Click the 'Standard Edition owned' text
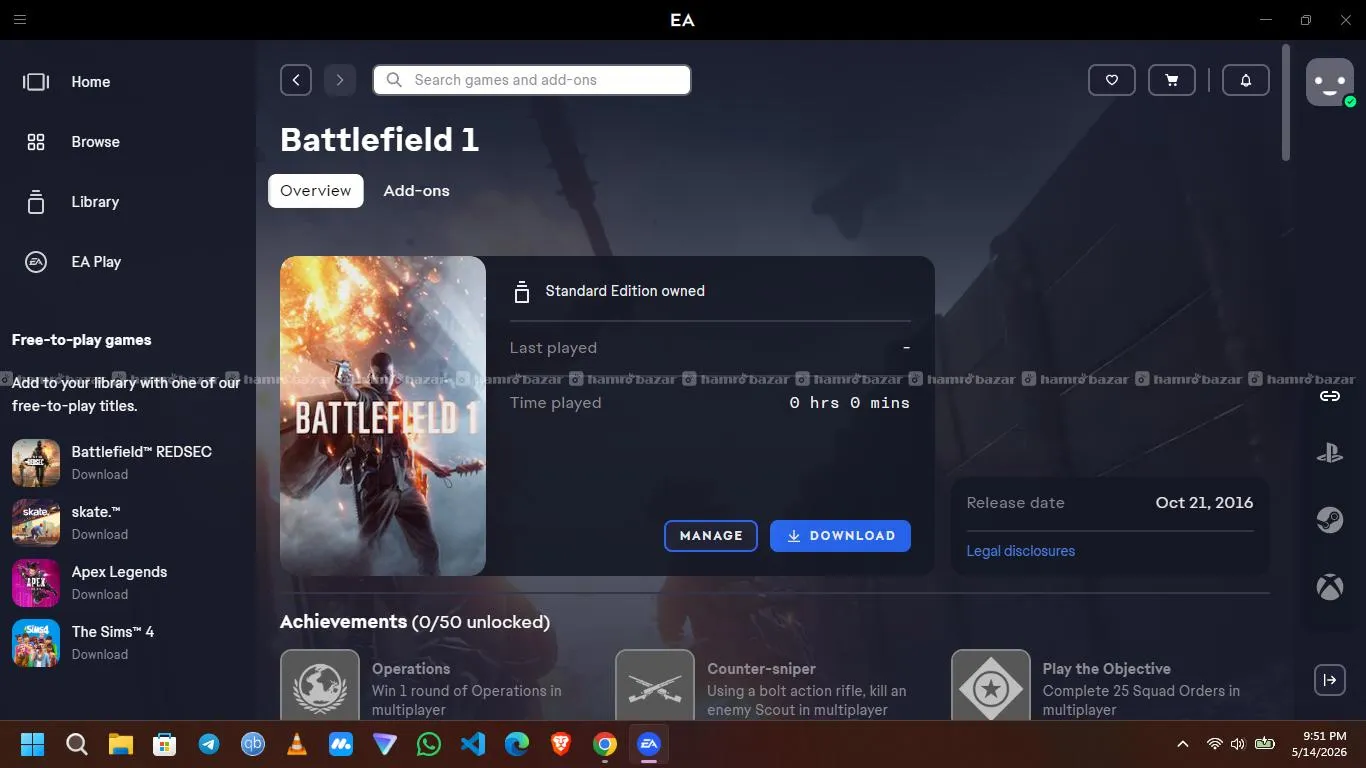1366x768 pixels. pyautogui.click(x=625, y=291)
